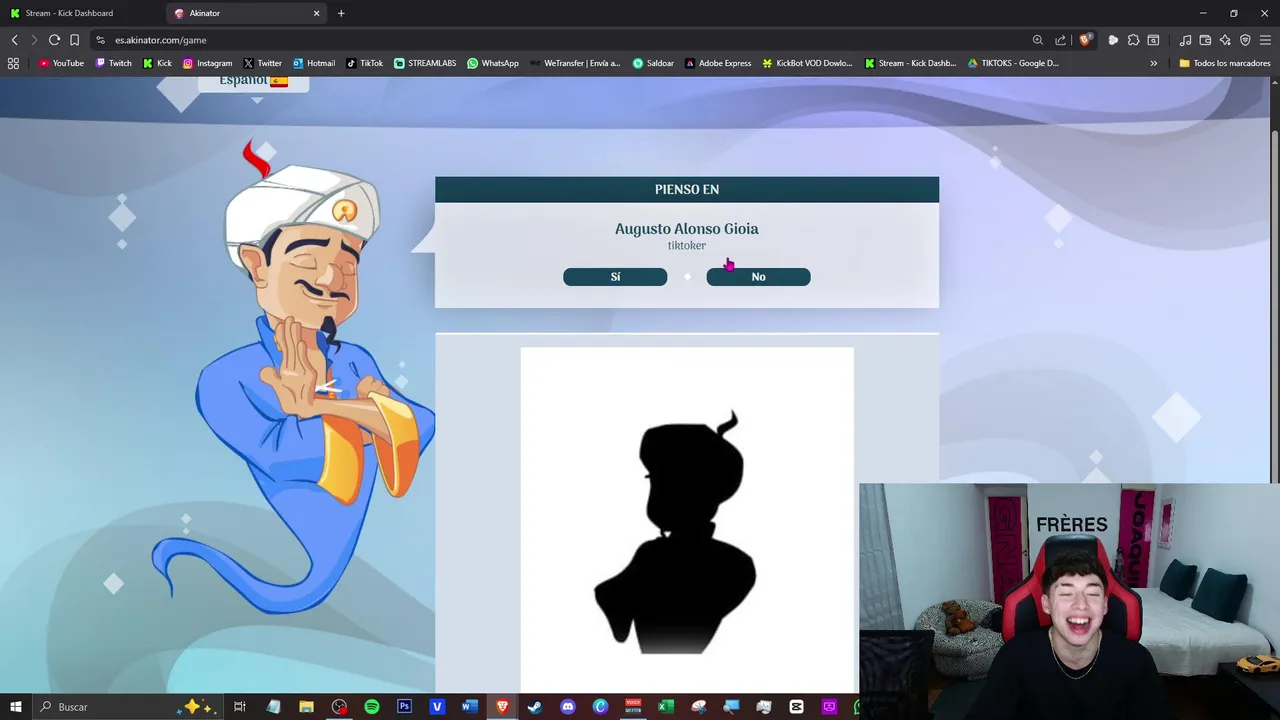This screenshot has width=1280, height=720.
Task: Click the Sí answer button
Action: [x=615, y=277]
